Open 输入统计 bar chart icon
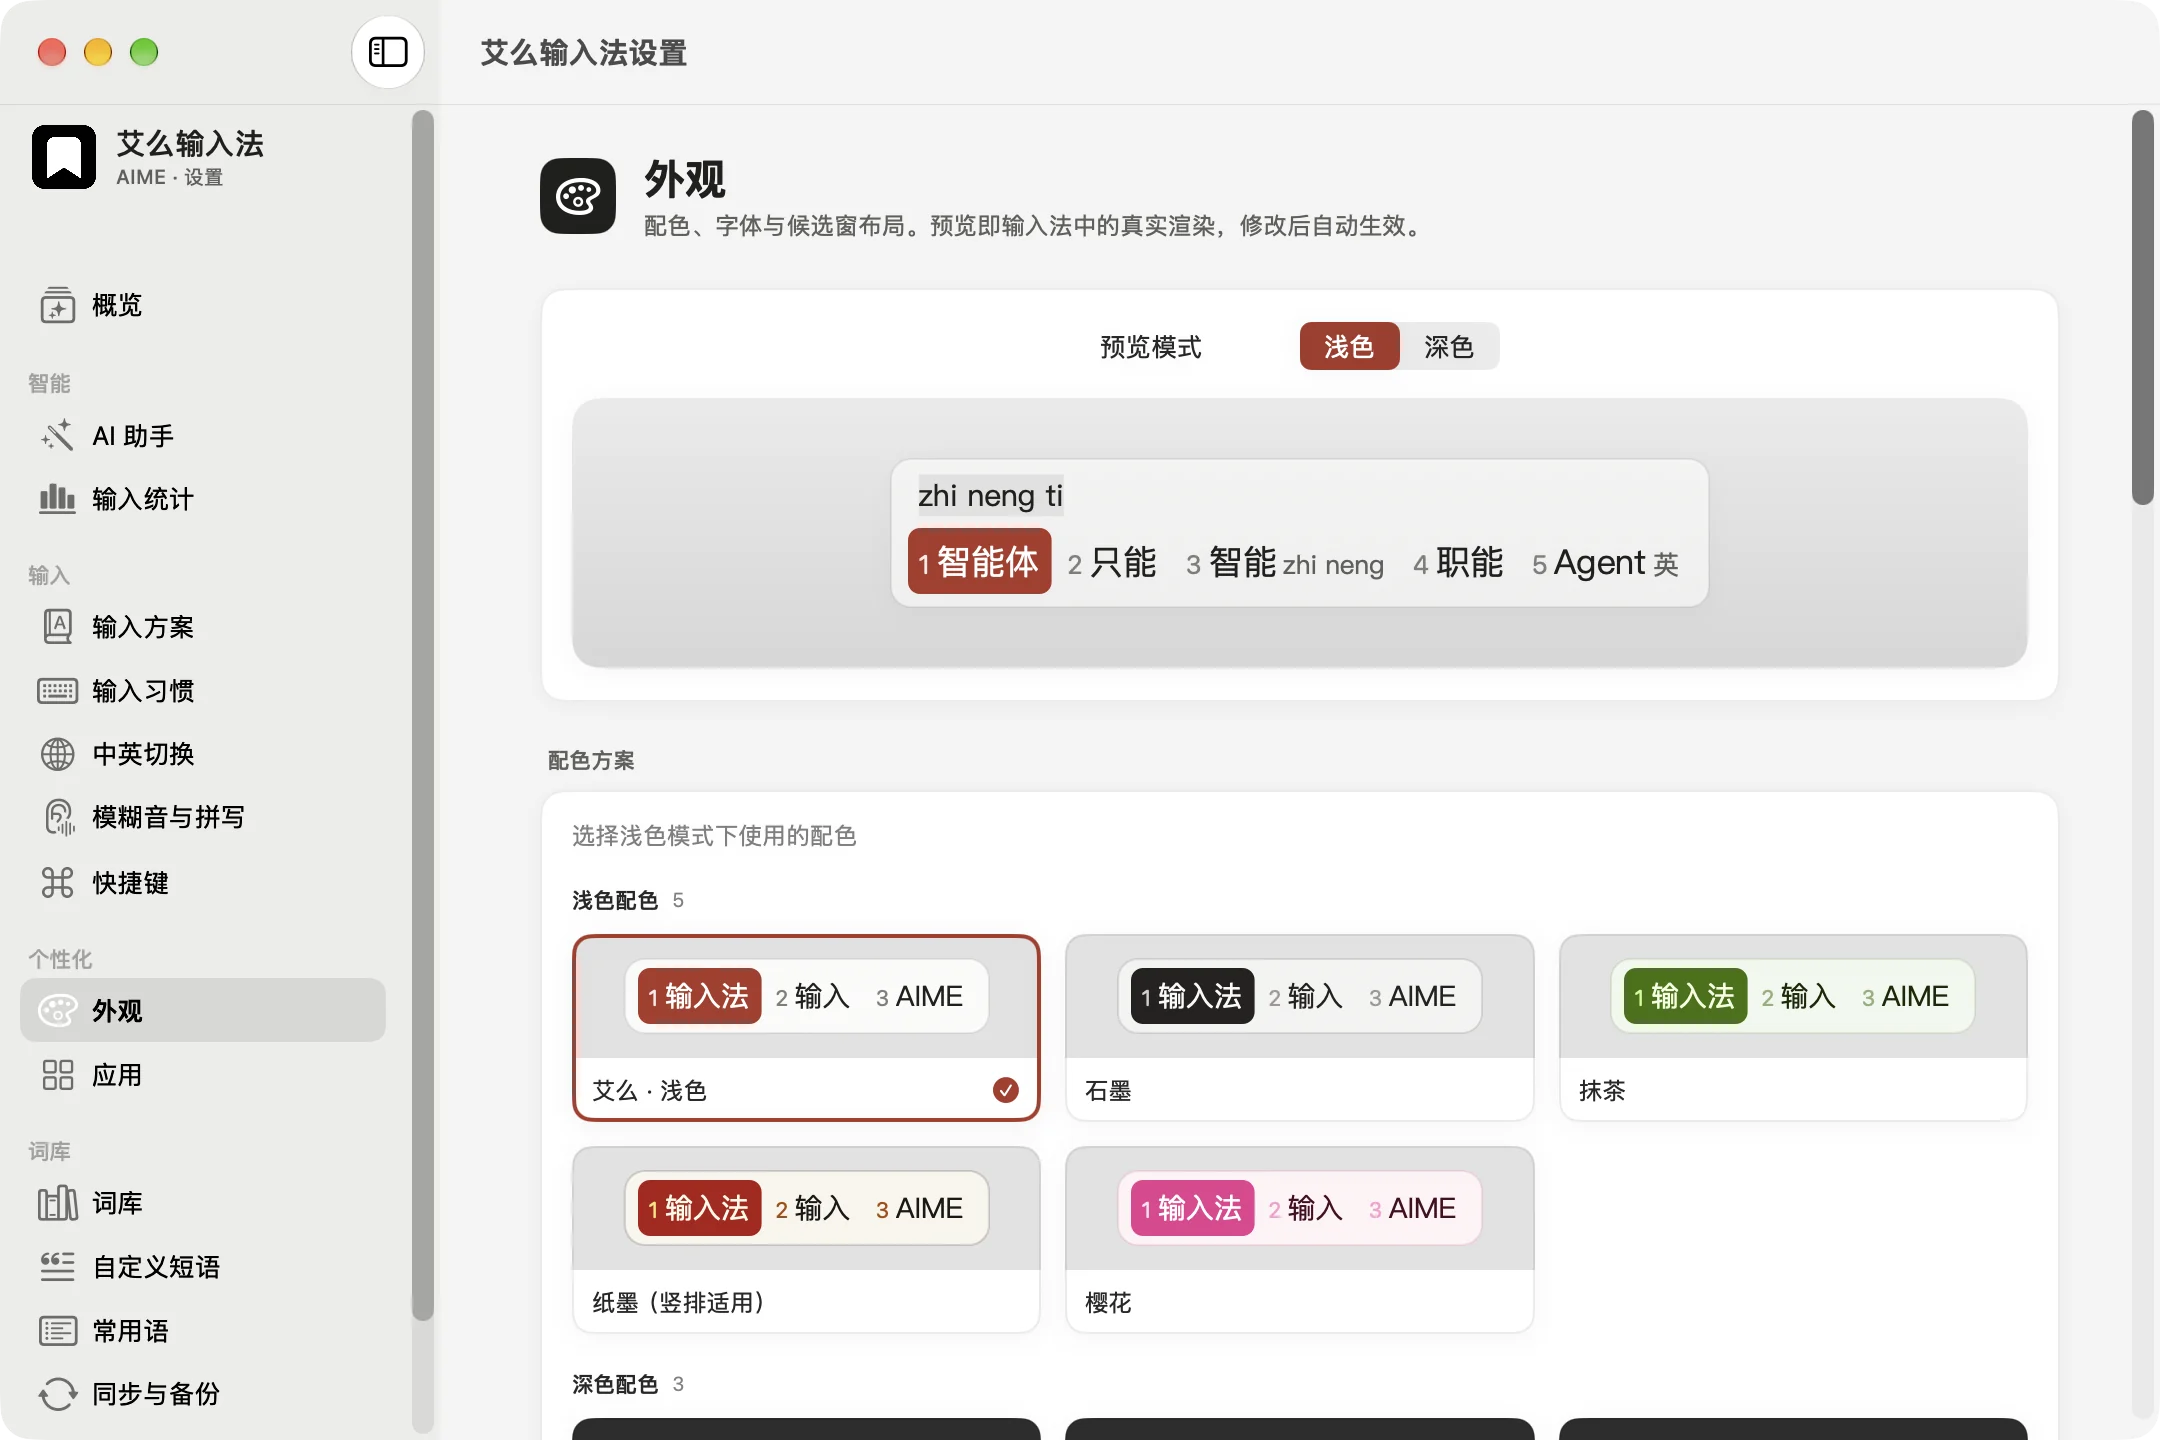The height and width of the screenshot is (1440, 2160). tap(58, 498)
